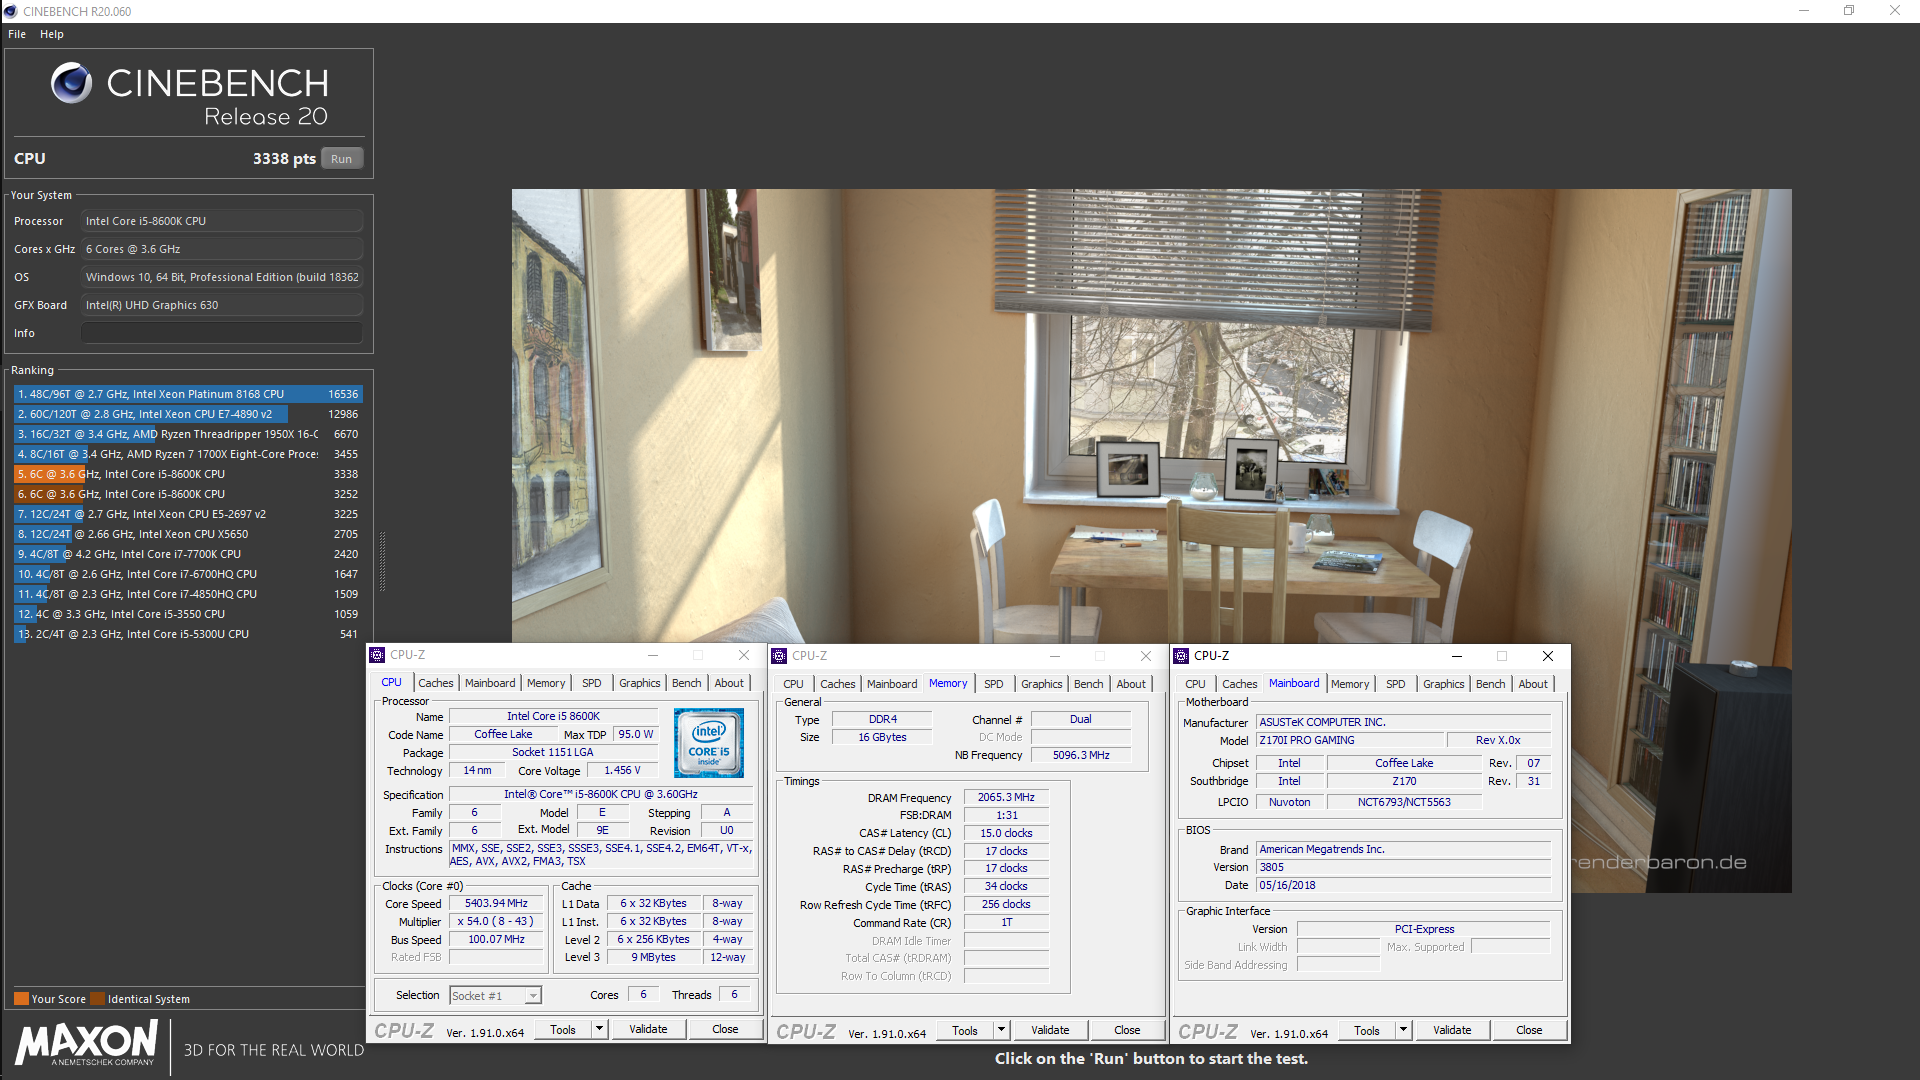Run the CPU benchmark test
Viewport: 1920px width, 1080px height.
click(x=342, y=159)
